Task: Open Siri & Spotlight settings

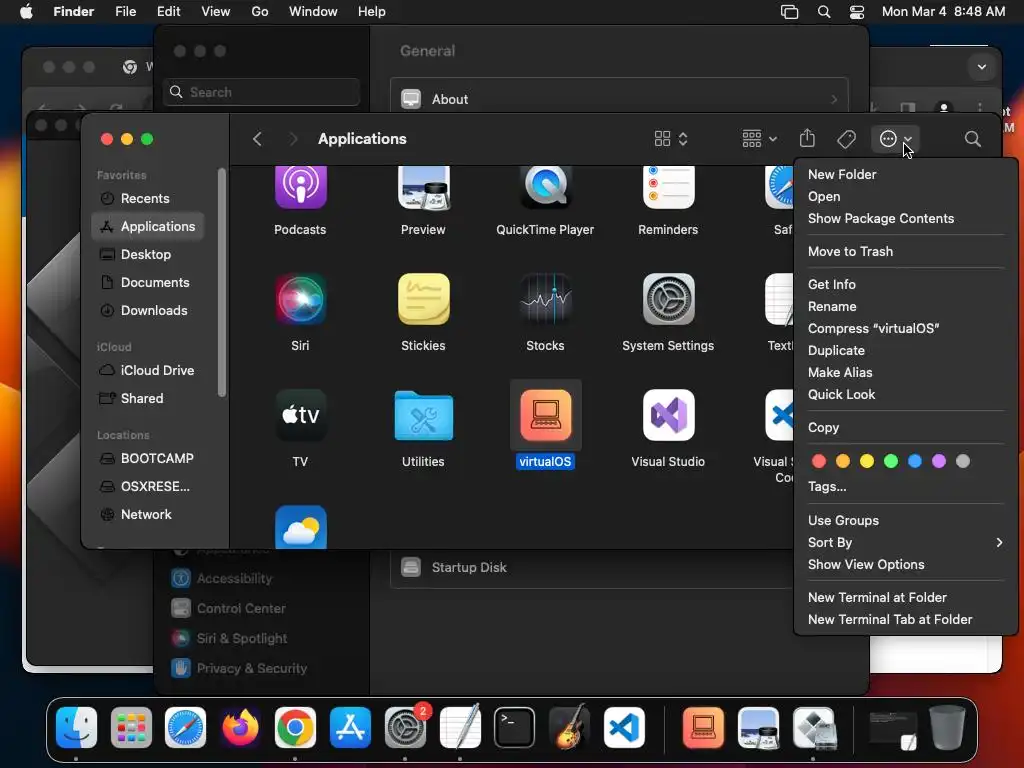Action: click(x=229, y=639)
